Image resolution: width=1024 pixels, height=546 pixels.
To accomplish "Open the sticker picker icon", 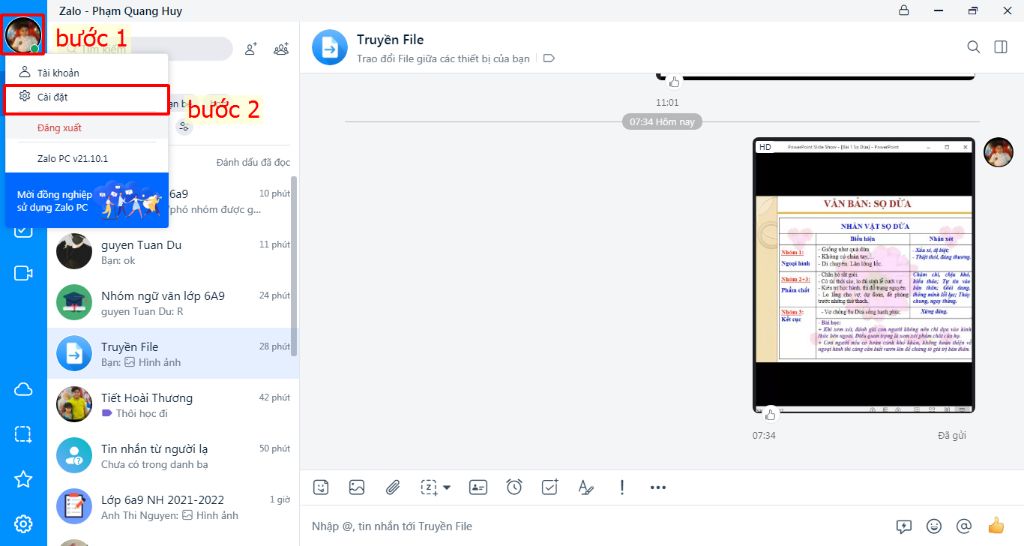I will (x=321, y=487).
